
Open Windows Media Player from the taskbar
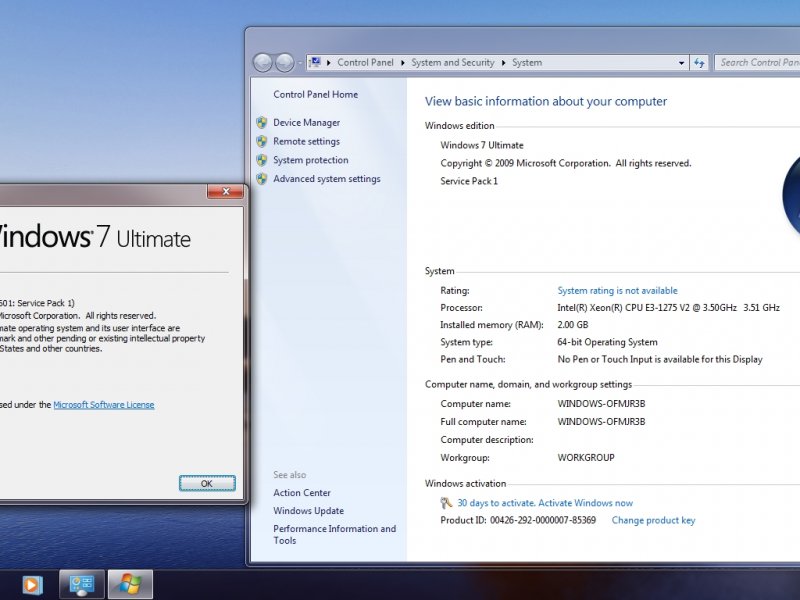pyautogui.click(x=32, y=585)
